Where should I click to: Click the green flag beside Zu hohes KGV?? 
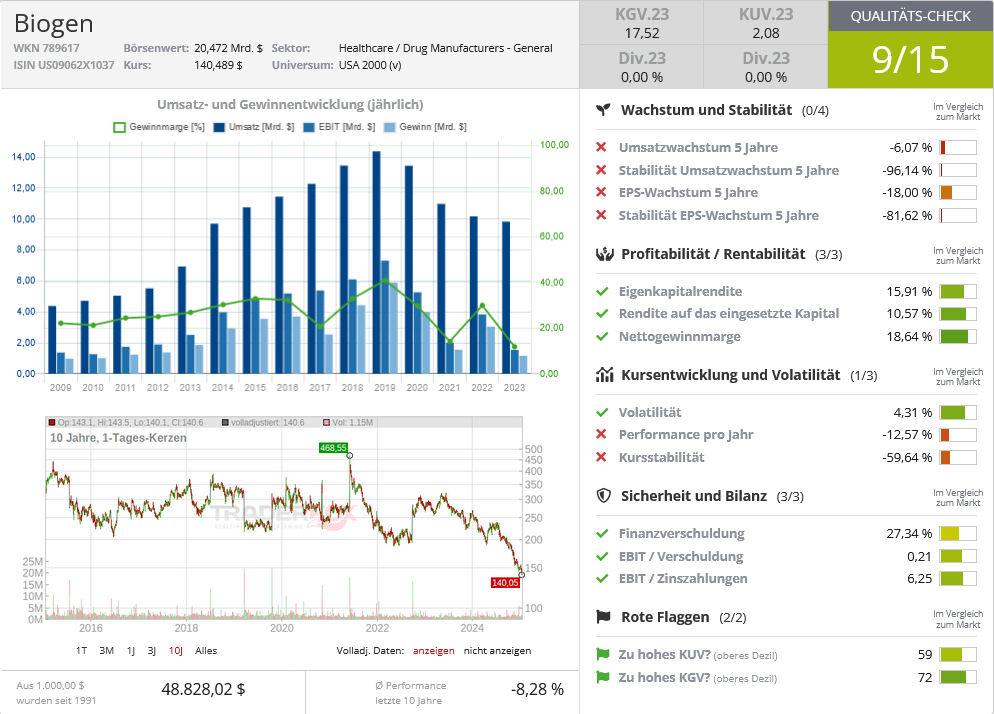point(603,677)
